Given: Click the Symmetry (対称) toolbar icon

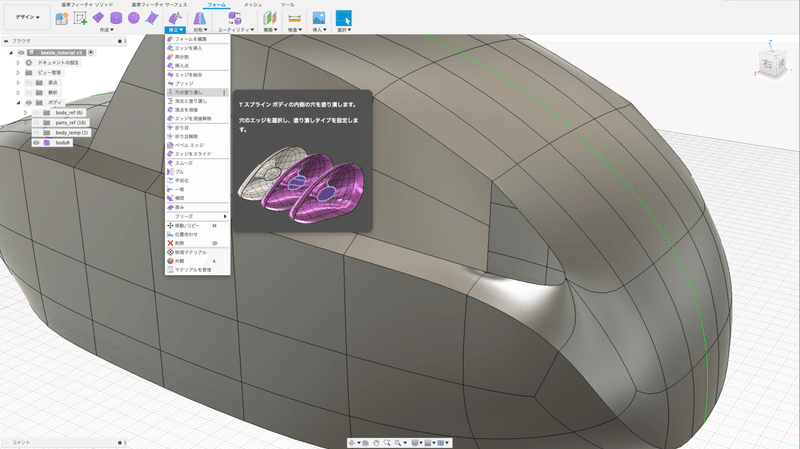Looking at the screenshot, I should (199, 18).
